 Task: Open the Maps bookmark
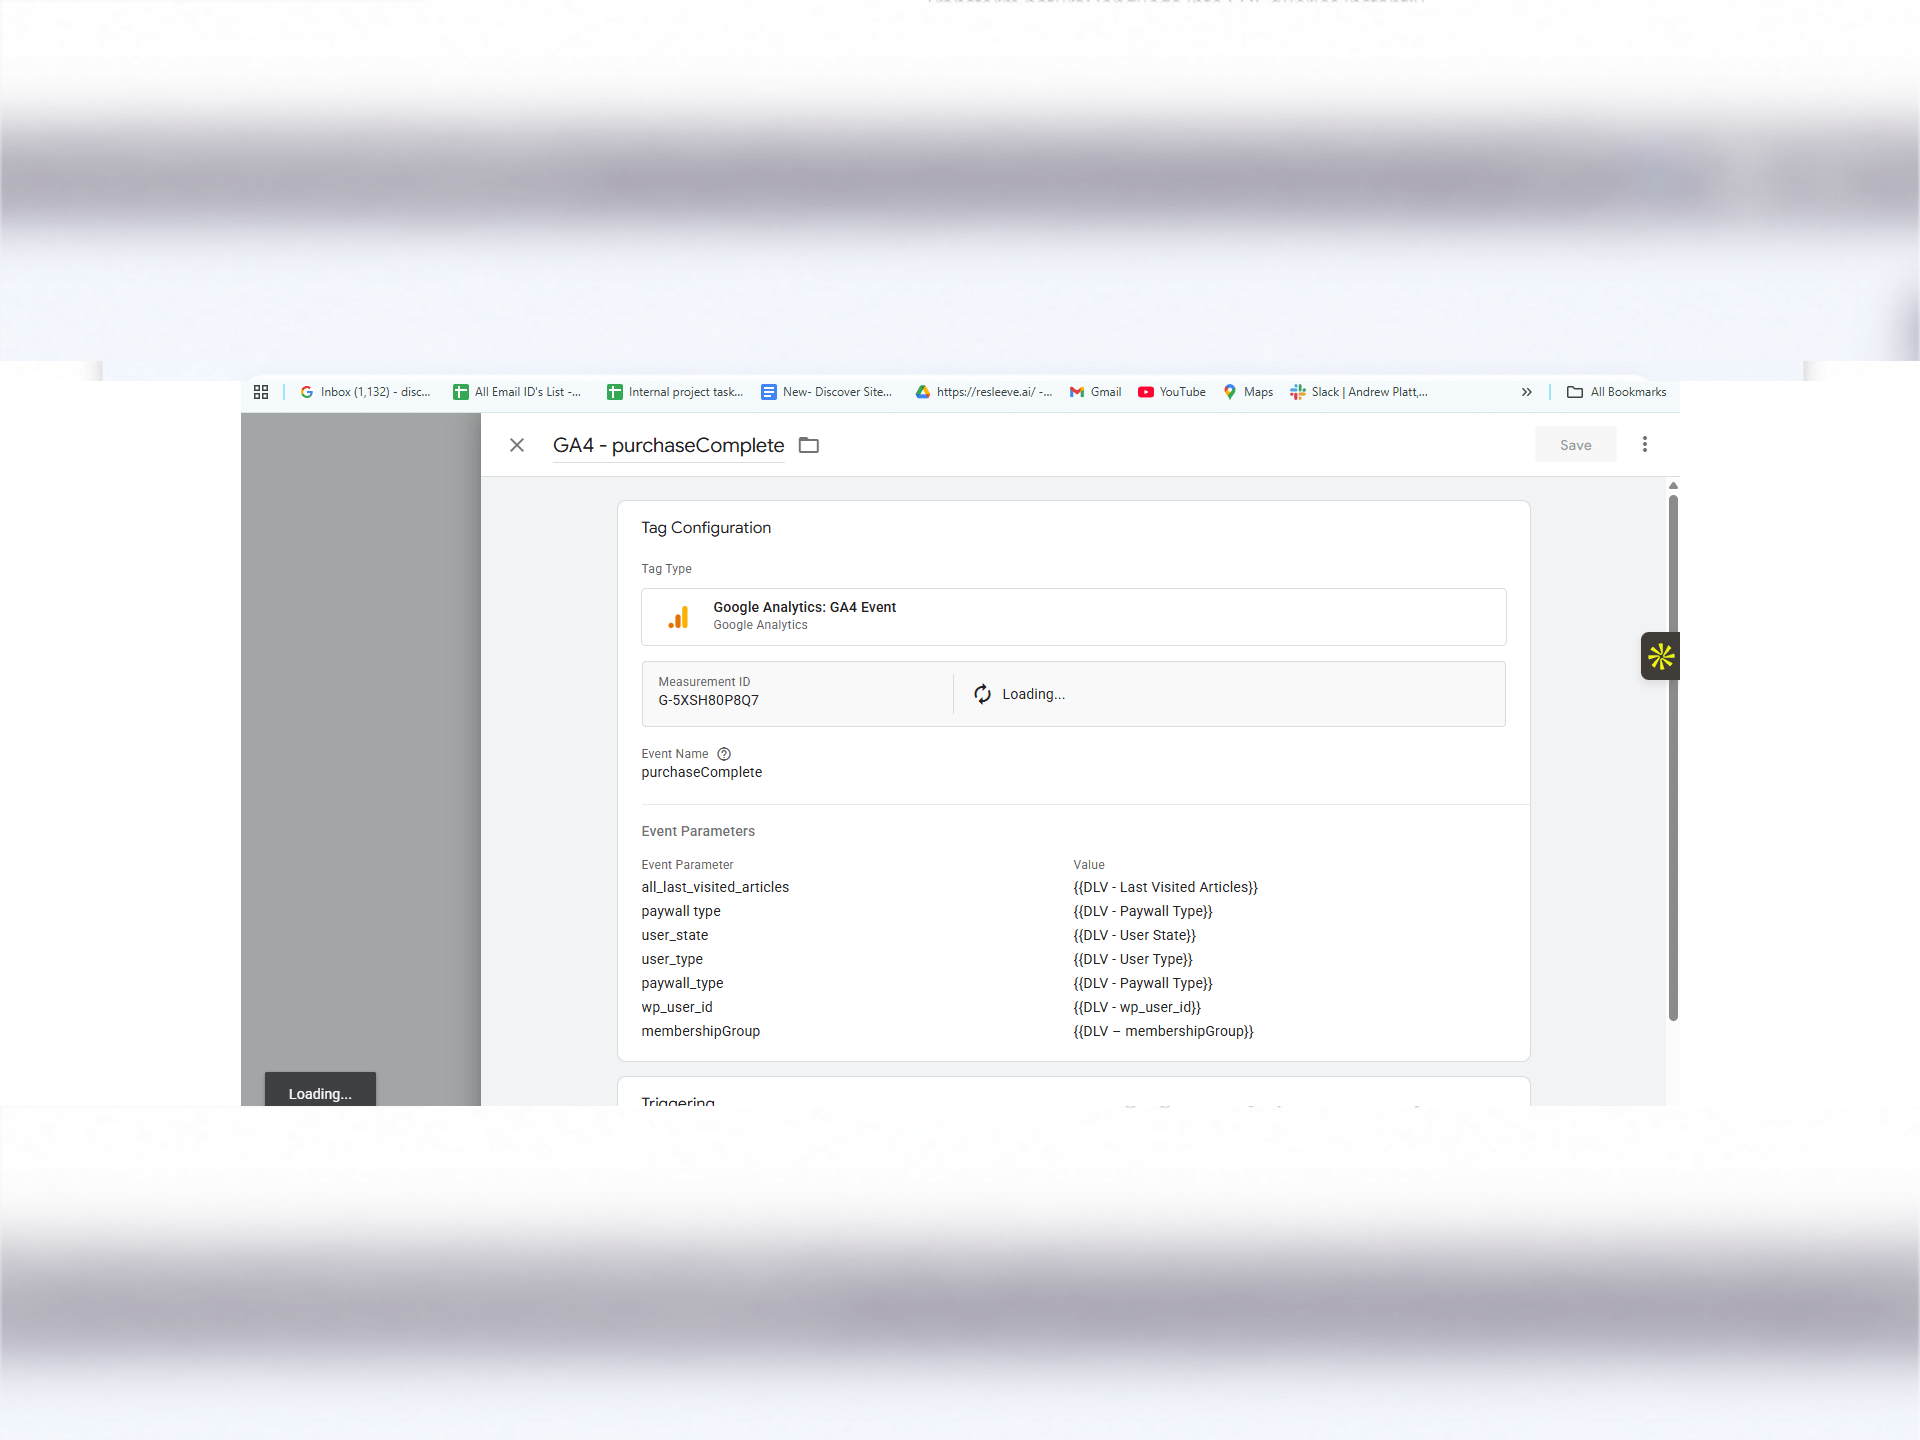pos(1248,392)
